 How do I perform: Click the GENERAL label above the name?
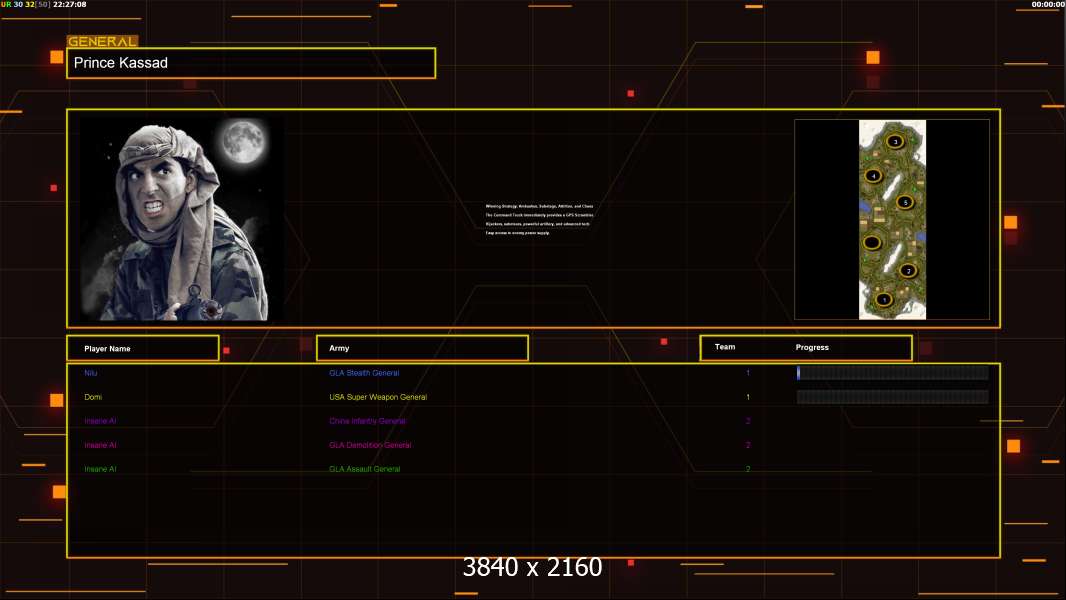click(x=102, y=41)
